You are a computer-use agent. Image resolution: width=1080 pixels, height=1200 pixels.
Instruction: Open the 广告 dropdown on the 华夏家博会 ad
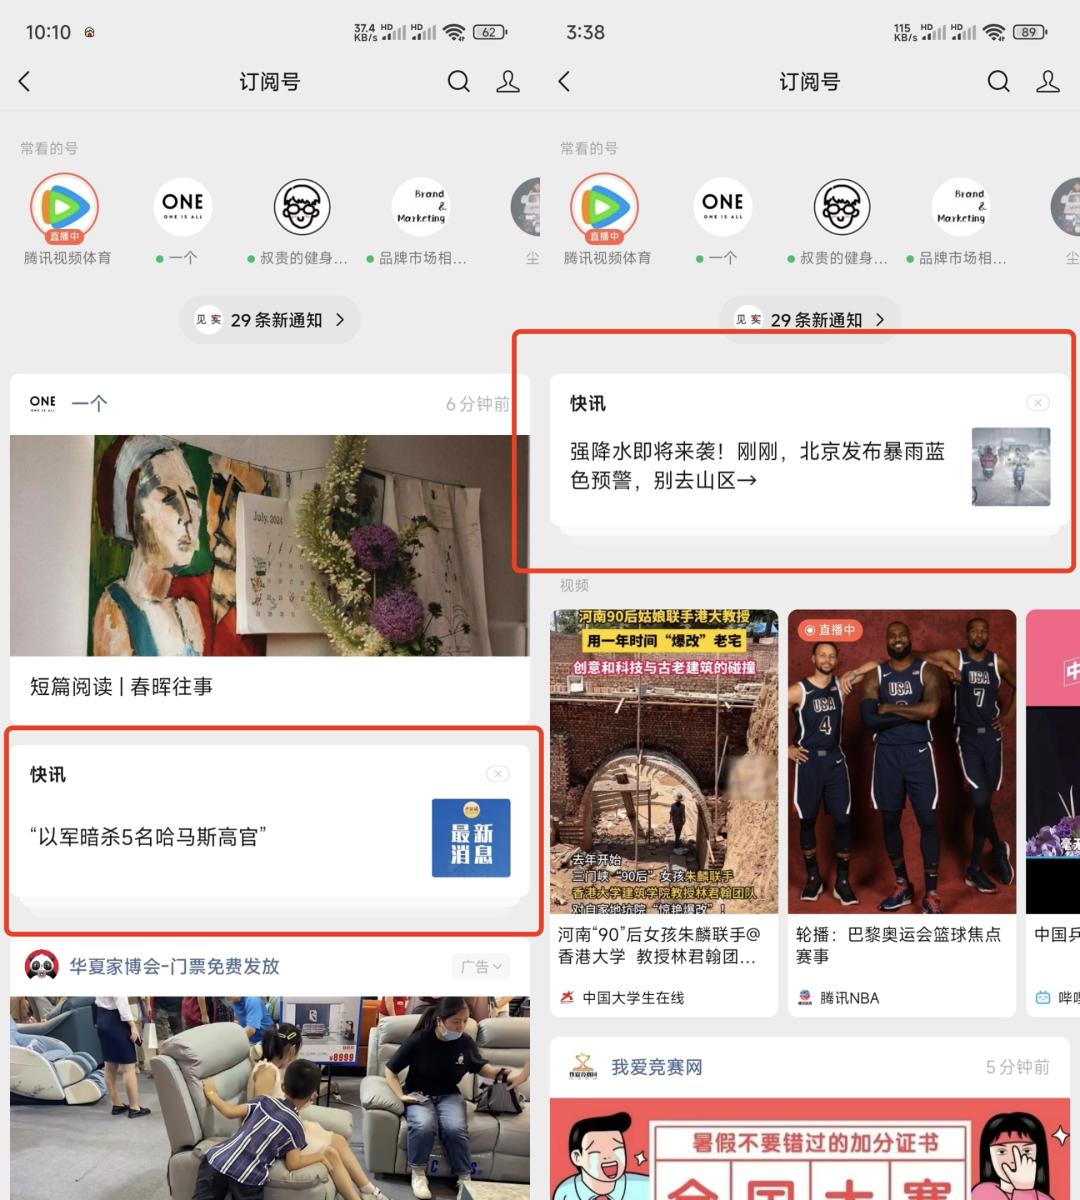[x=481, y=966]
